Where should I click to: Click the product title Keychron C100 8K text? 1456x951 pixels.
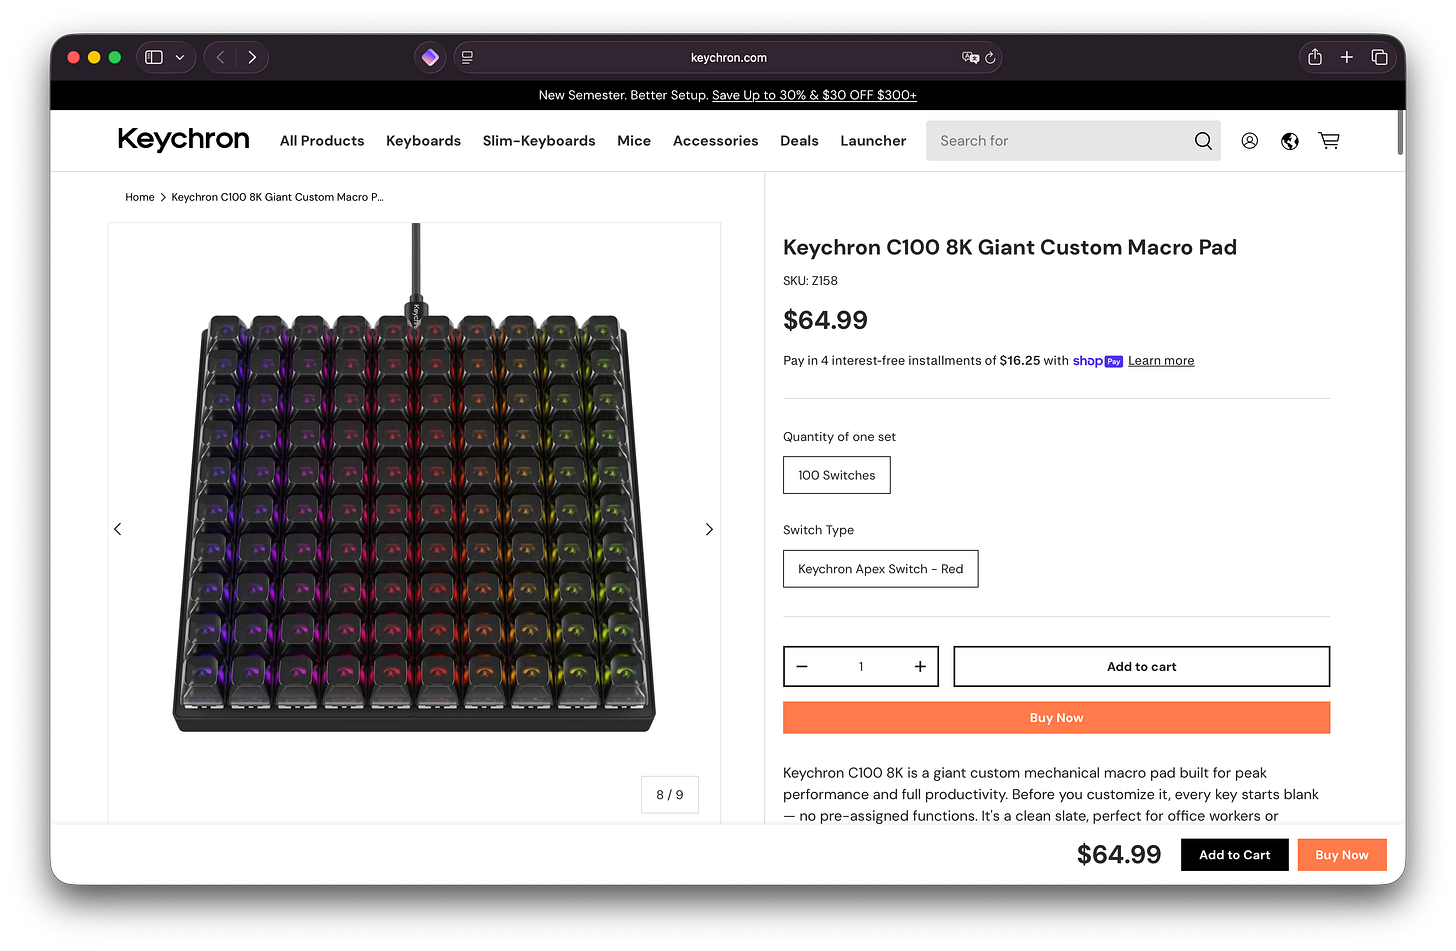[1010, 247]
